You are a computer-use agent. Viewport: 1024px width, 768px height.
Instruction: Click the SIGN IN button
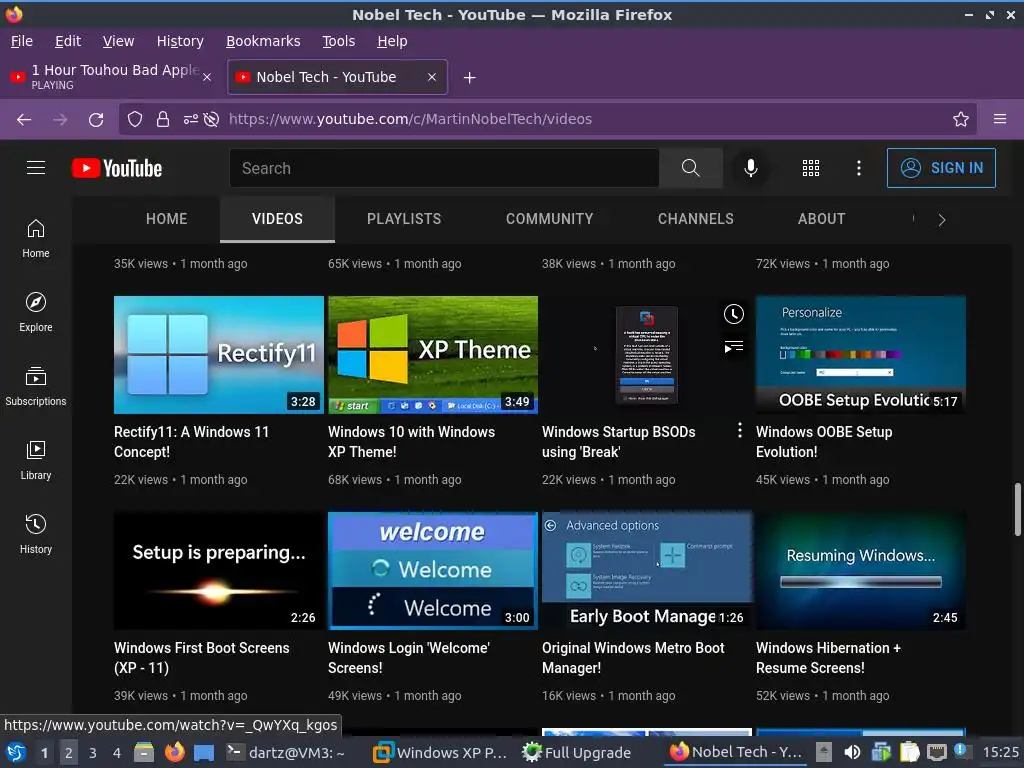click(941, 168)
